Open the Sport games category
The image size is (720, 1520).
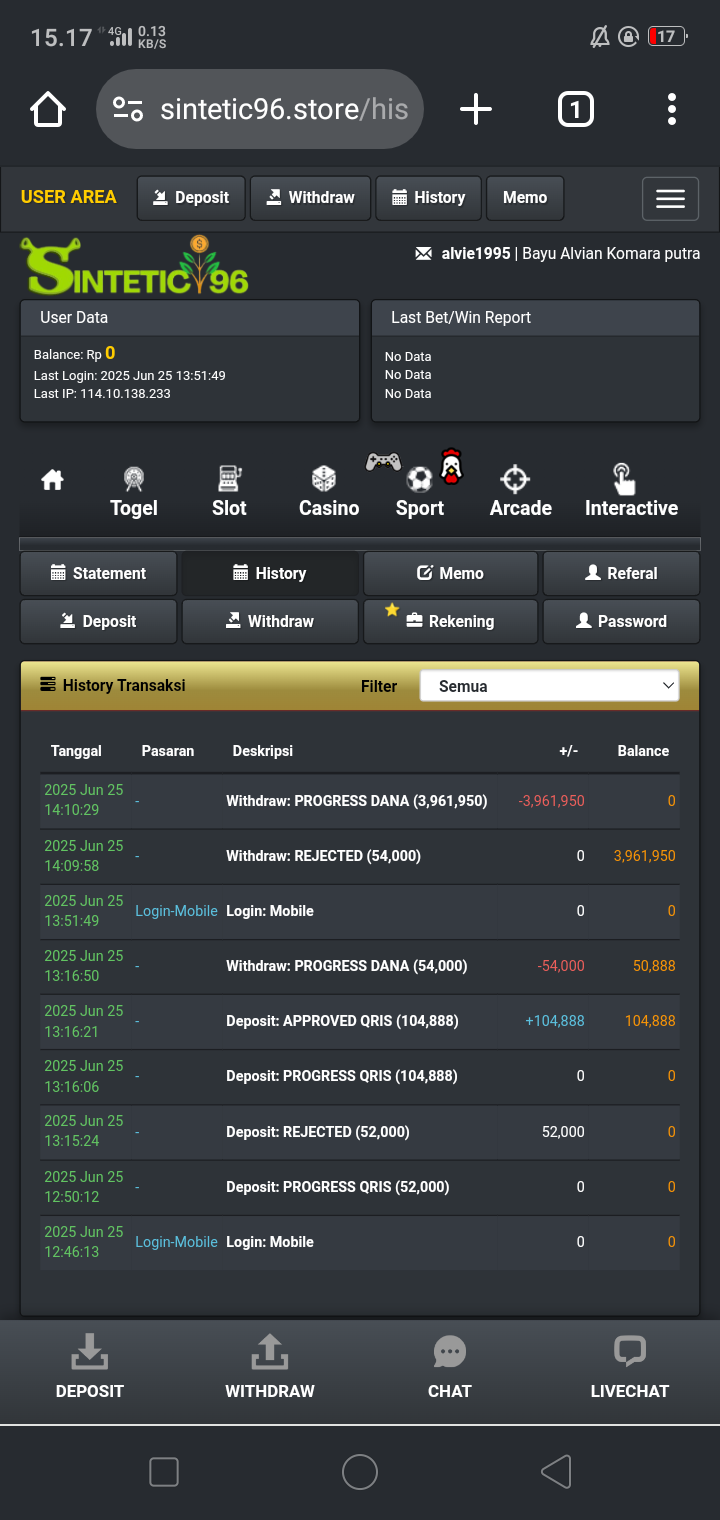pyautogui.click(x=420, y=492)
